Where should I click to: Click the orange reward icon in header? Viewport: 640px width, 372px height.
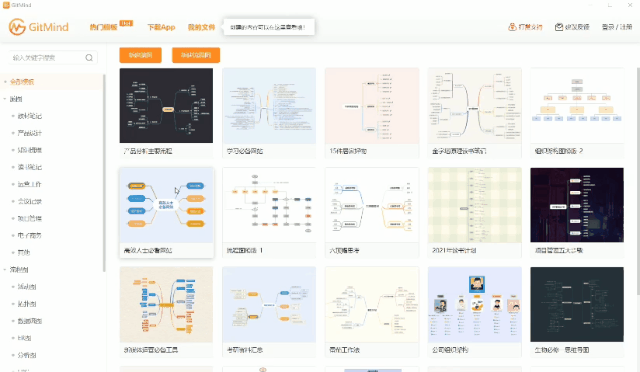[512, 27]
